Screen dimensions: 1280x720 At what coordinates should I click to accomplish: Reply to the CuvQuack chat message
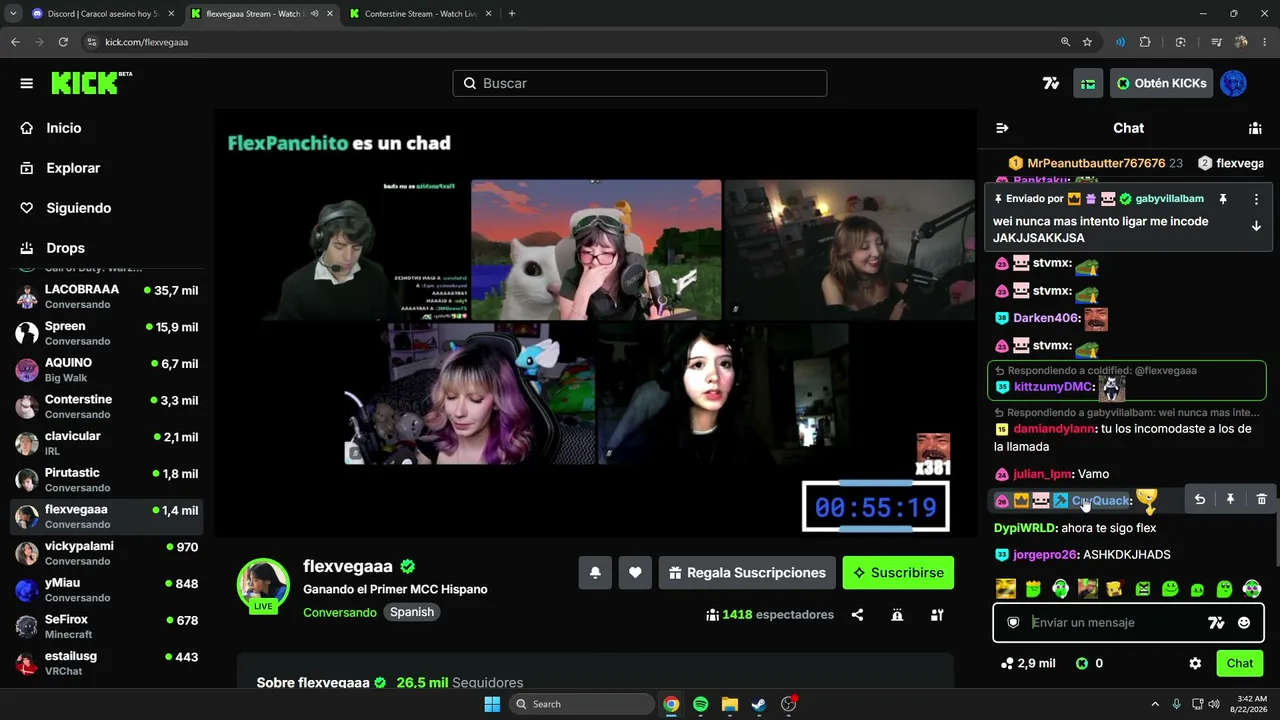[1199, 499]
